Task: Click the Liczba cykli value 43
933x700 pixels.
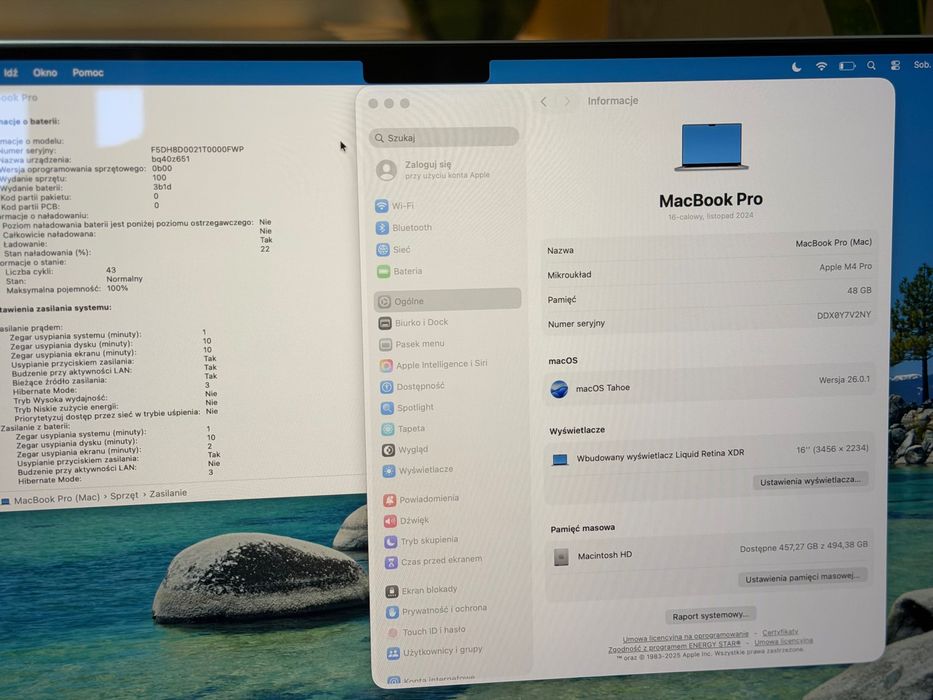Action: point(111,270)
